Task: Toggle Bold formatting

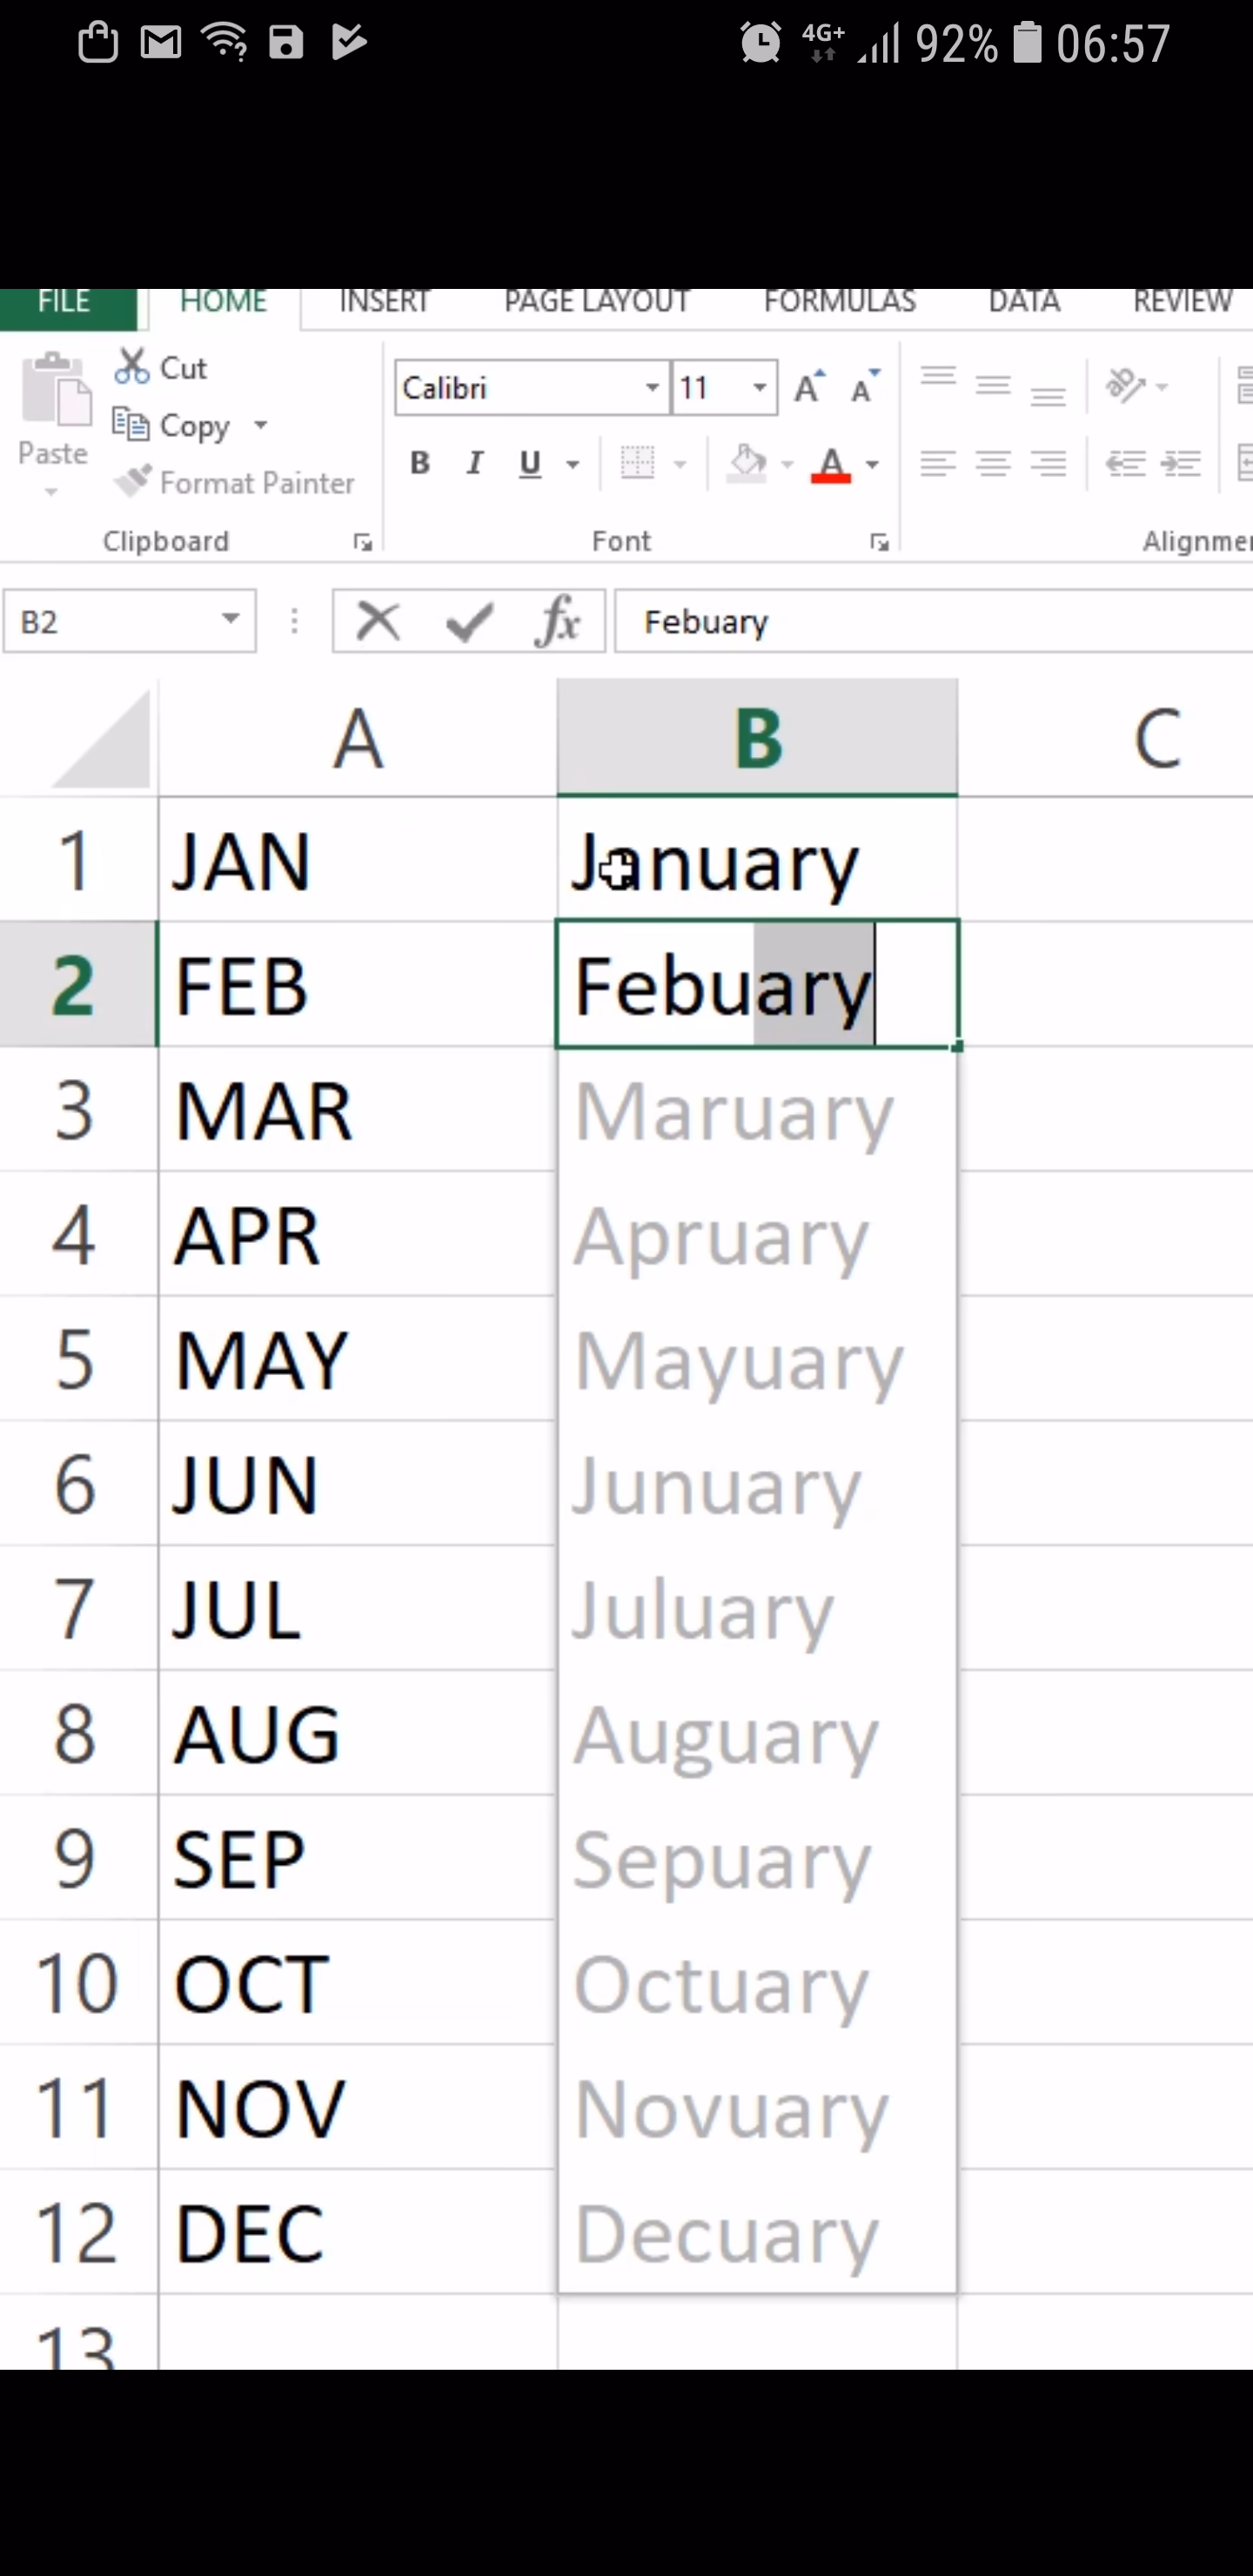Action: [420, 463]
